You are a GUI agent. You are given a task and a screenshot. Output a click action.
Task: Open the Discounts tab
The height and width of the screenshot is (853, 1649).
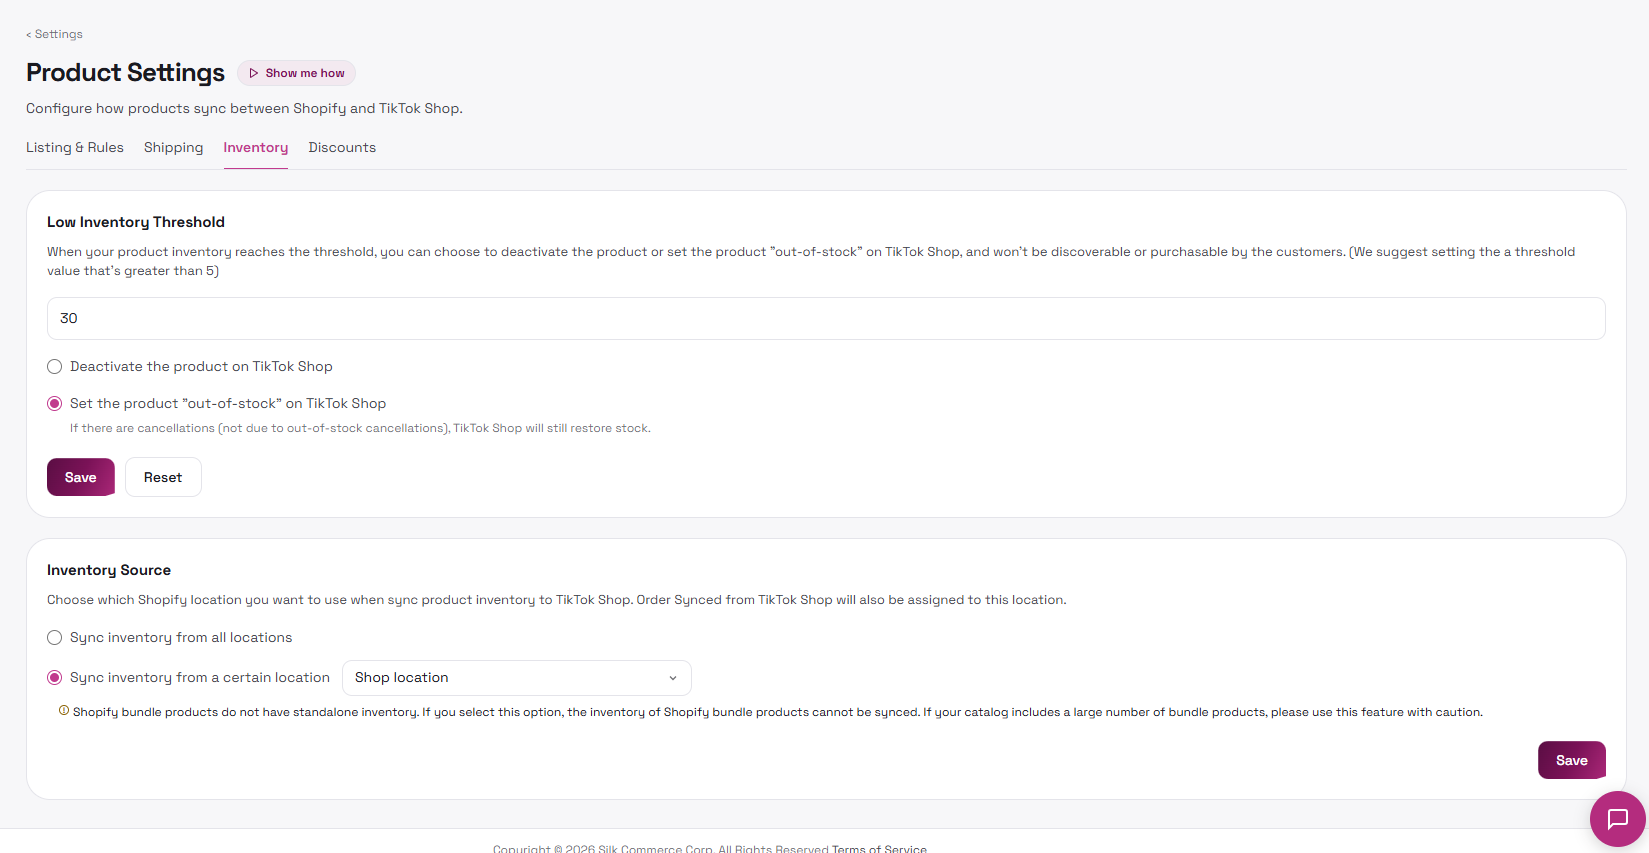tap(342, 147)
